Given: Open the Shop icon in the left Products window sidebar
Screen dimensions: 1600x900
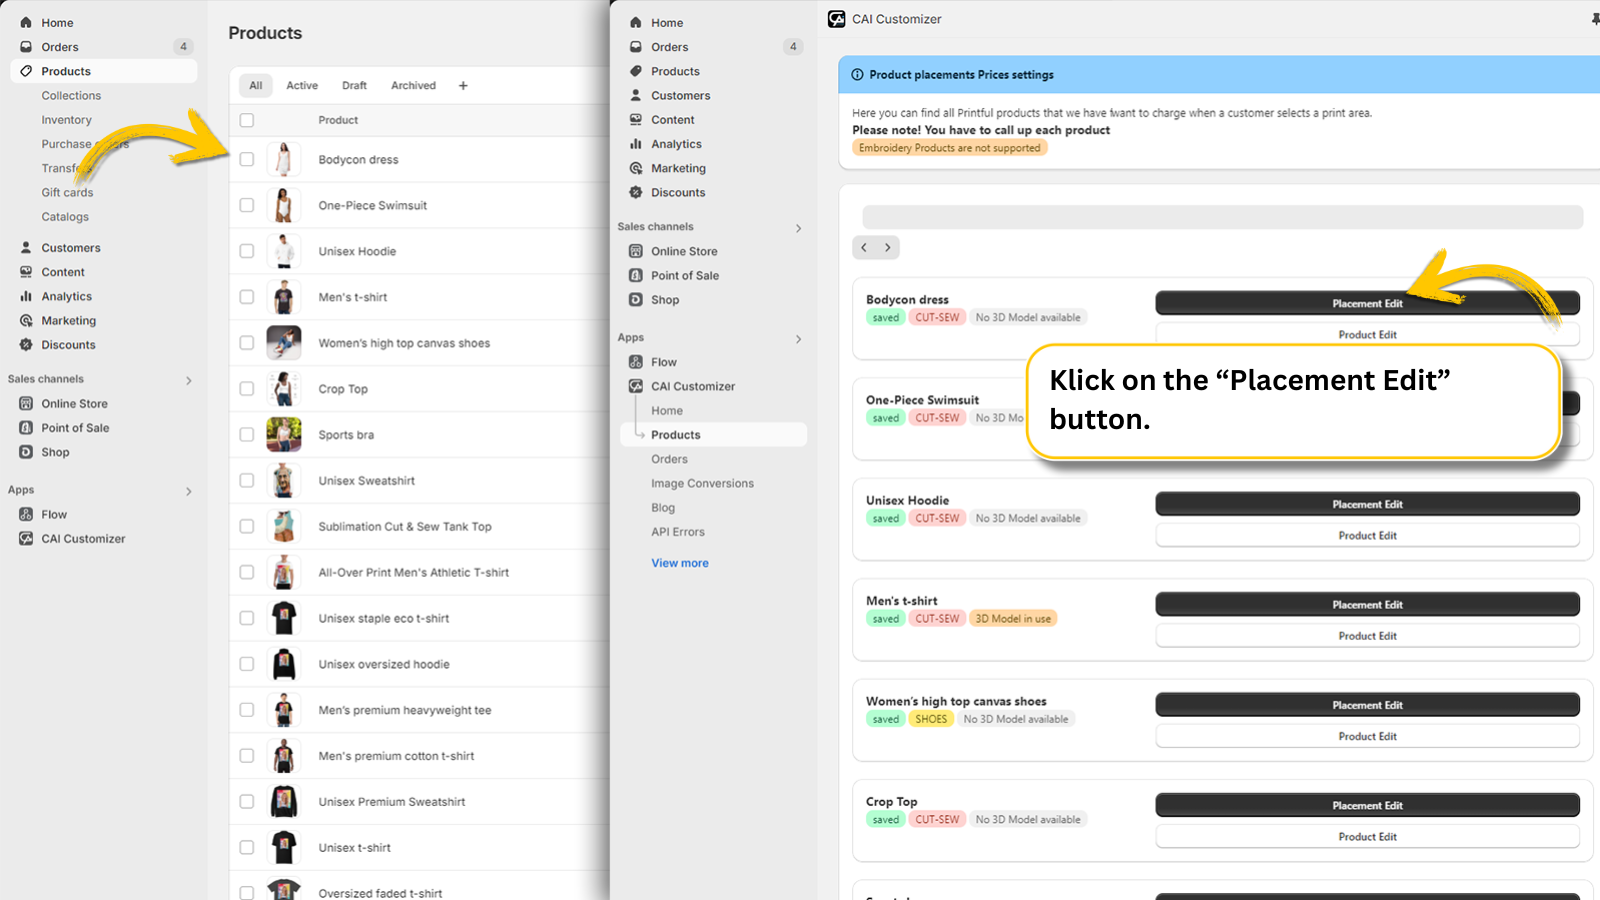Looking at the screenshot, I should pyautogui.click(x=26, y=452).
